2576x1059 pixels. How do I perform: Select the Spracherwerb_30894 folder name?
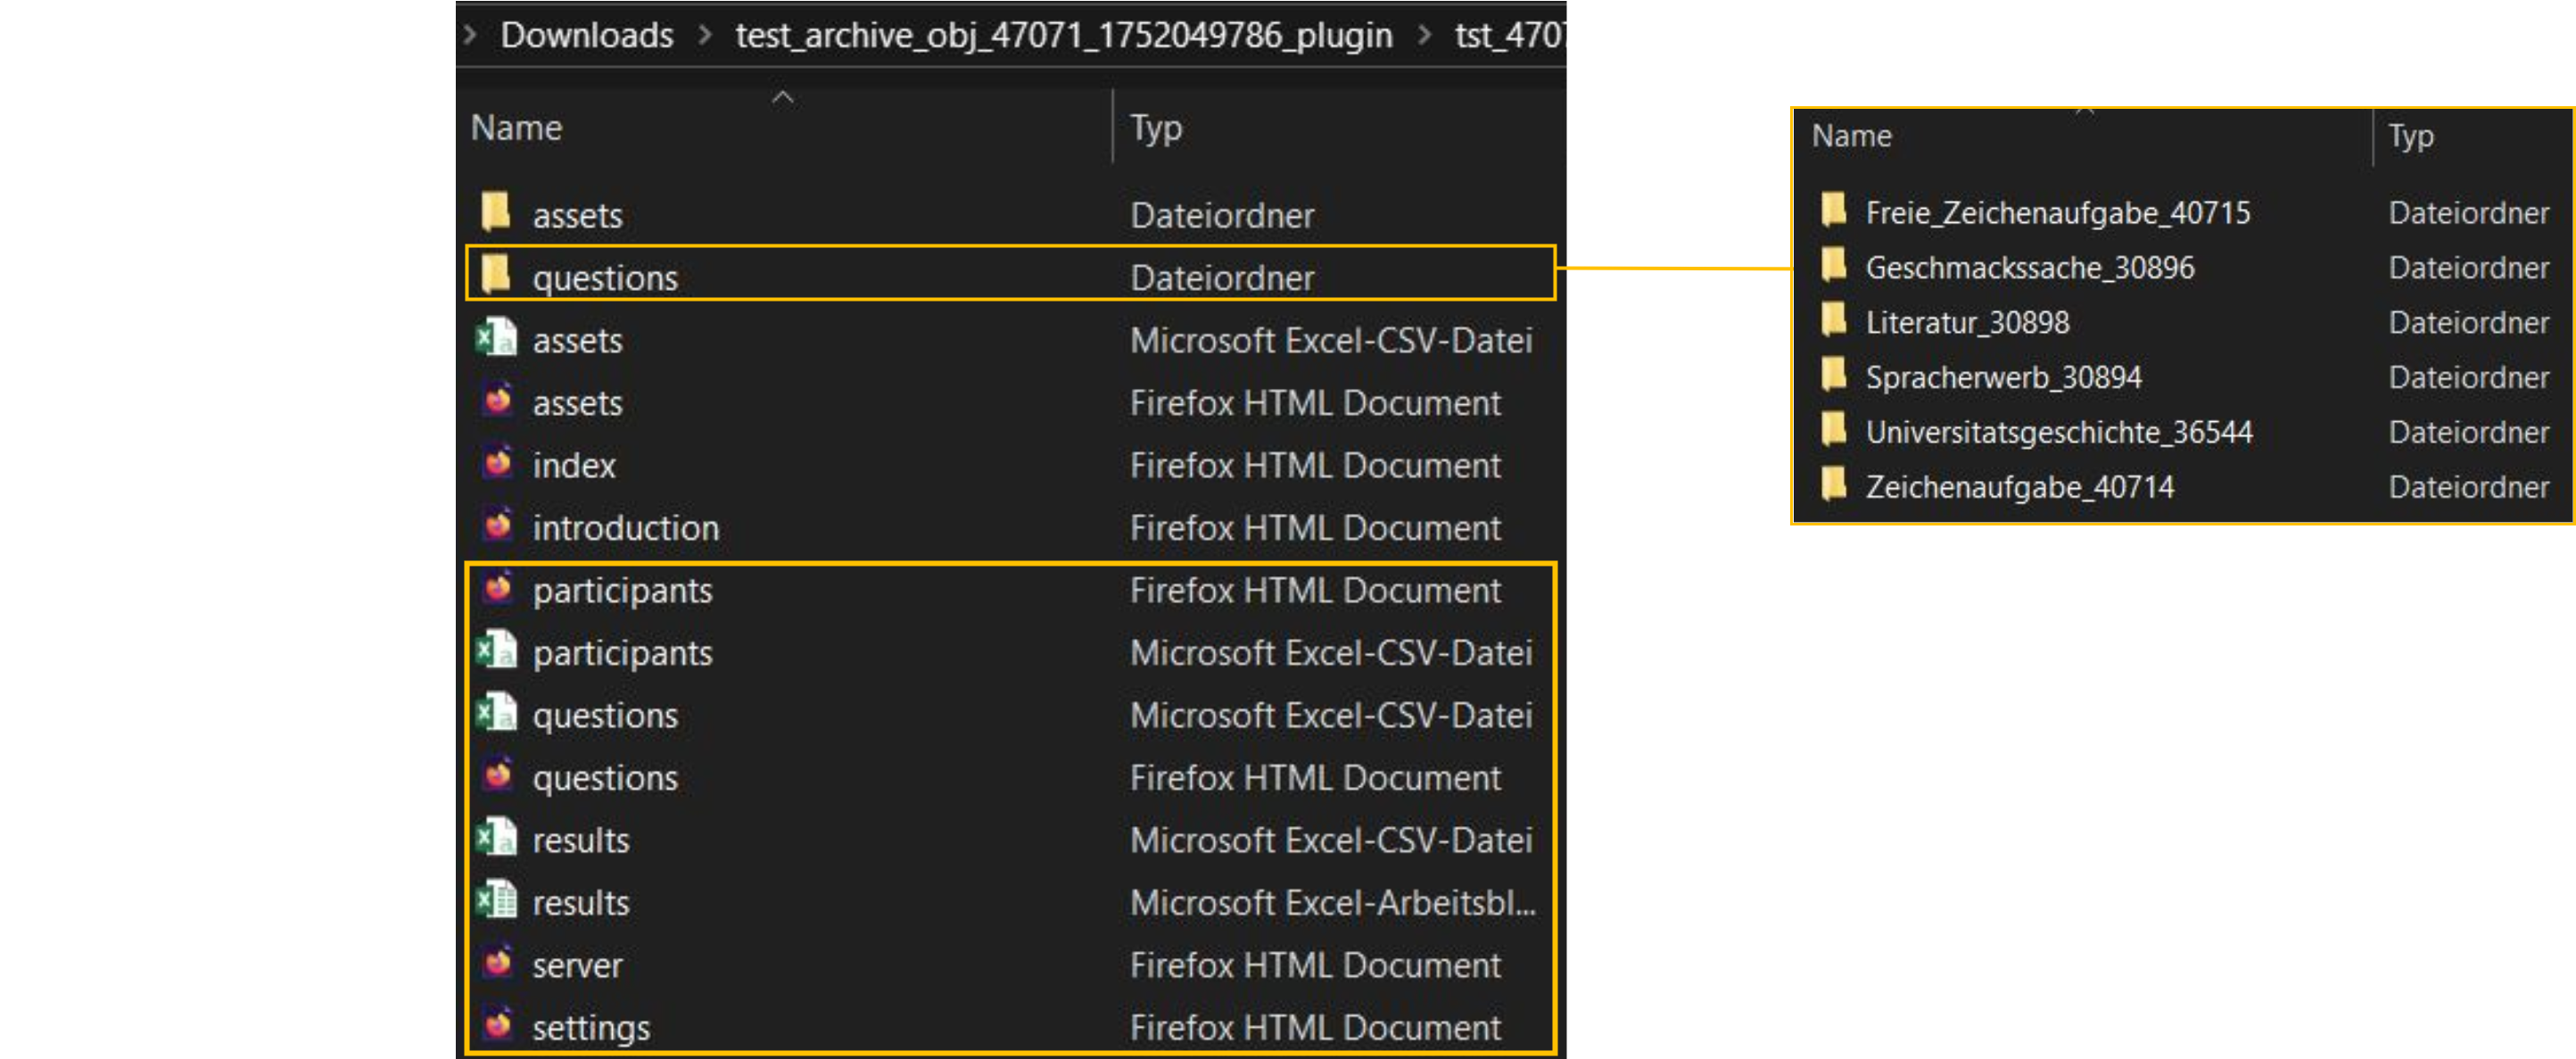2003,377
